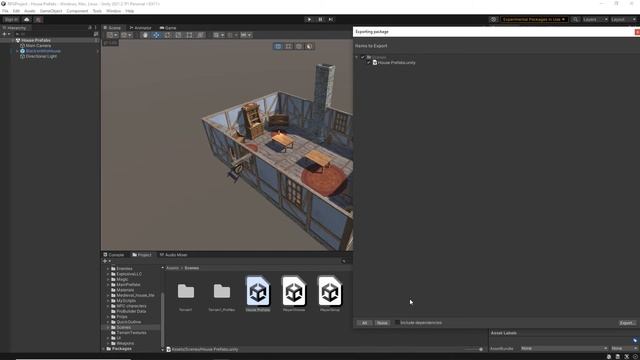Open the Edit menu
This screenshot has height=360, width=640.
(x=16, y=11)
